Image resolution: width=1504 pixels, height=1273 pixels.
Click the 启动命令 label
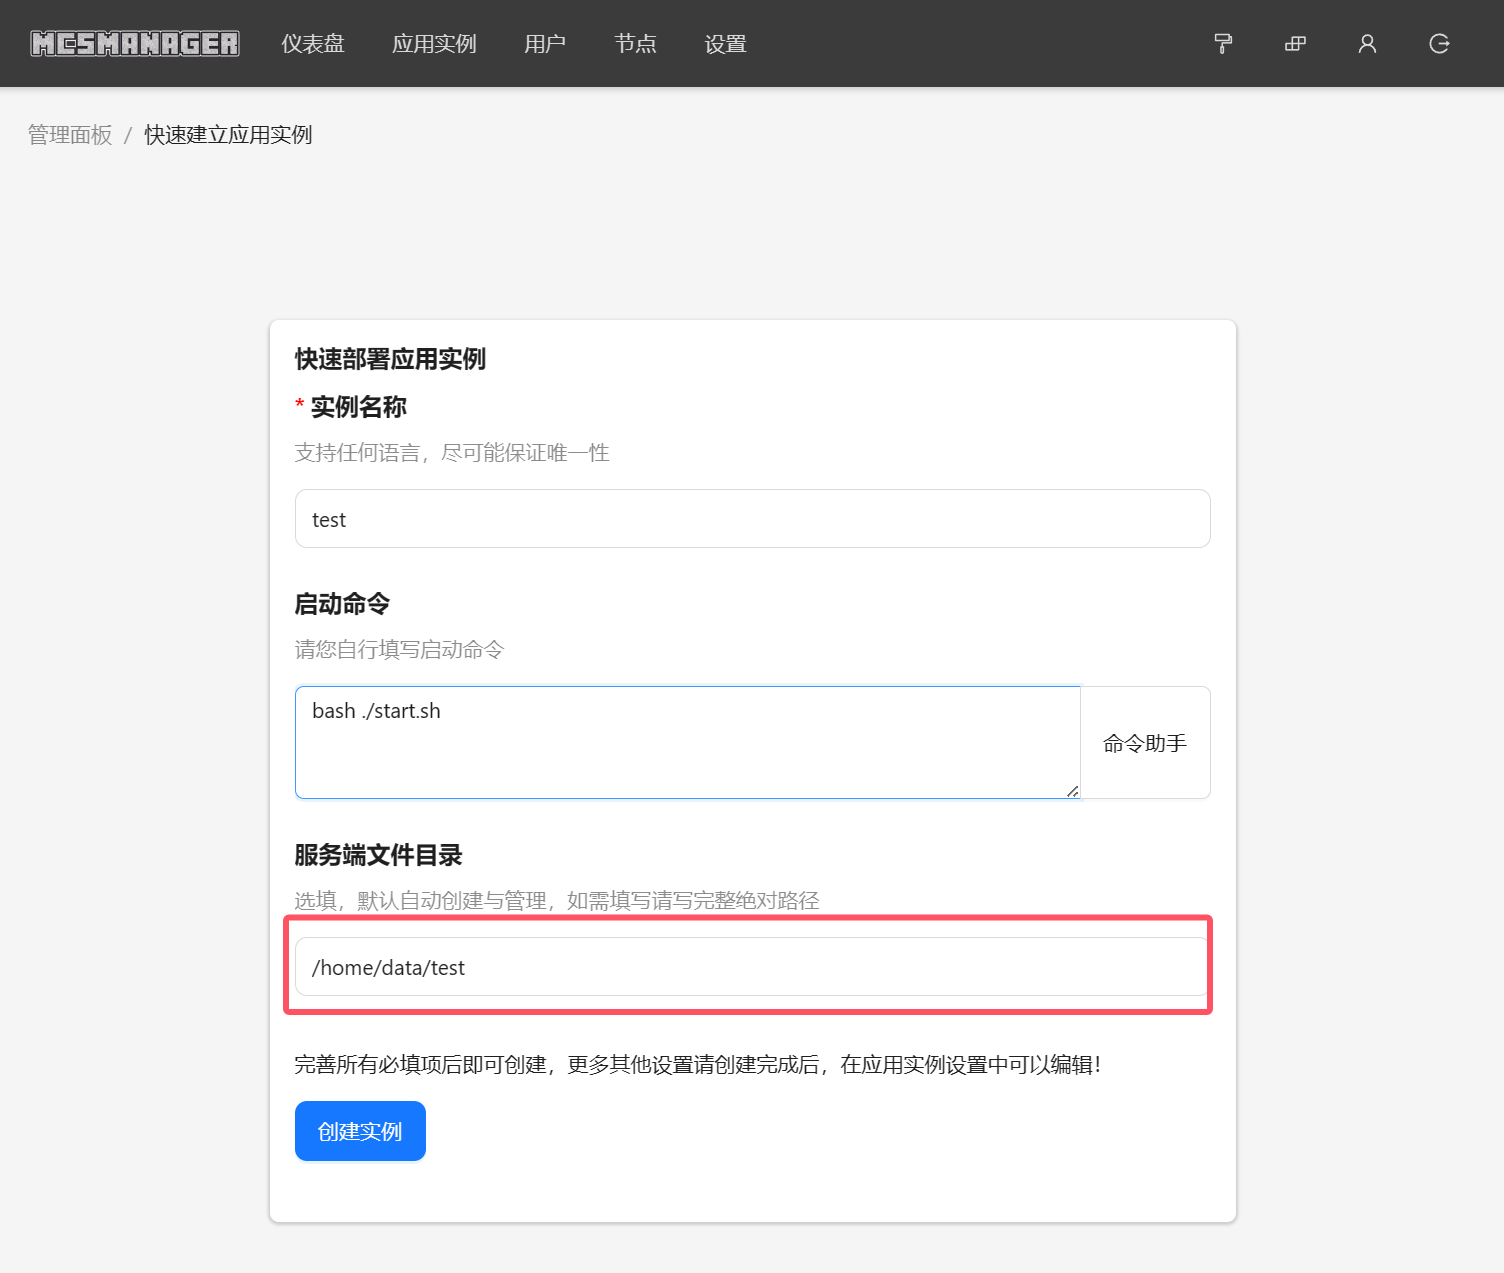[x=342, y=604]
